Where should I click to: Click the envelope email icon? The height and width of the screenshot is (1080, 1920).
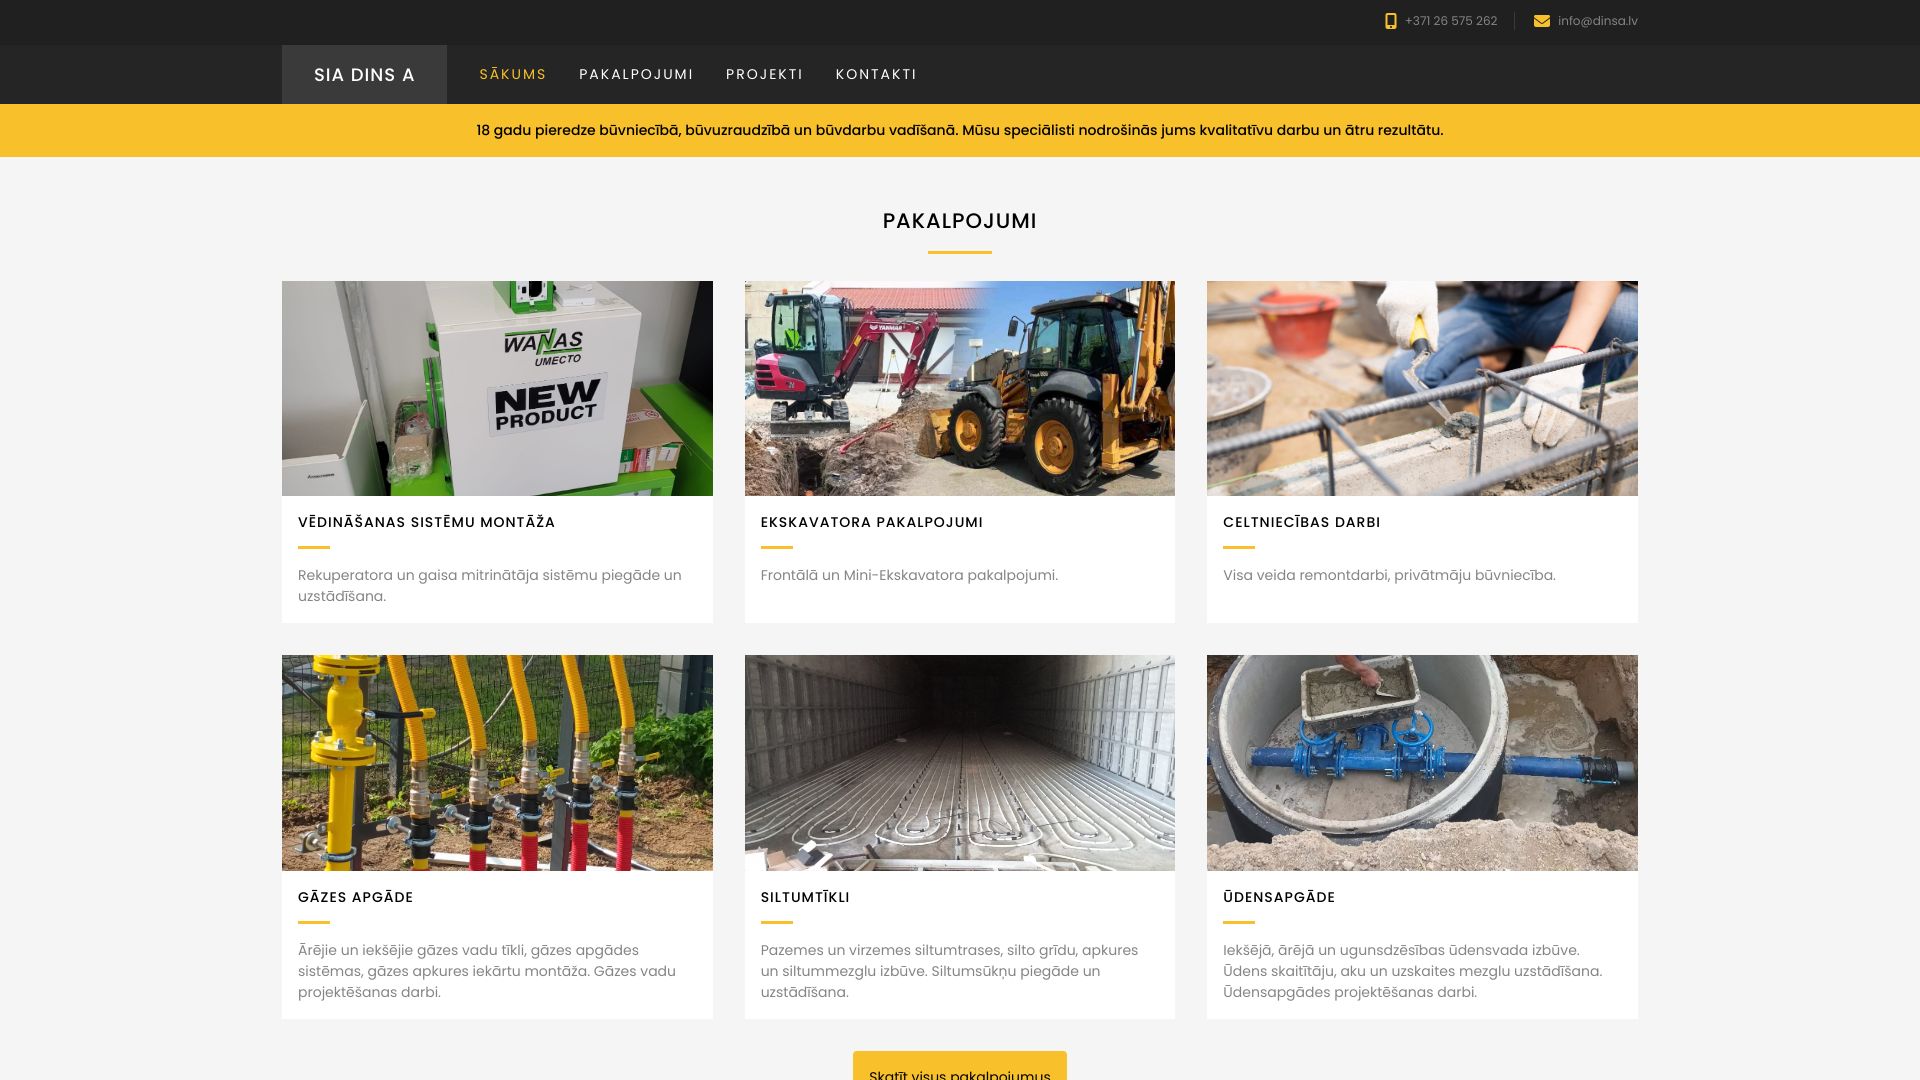1541,21
